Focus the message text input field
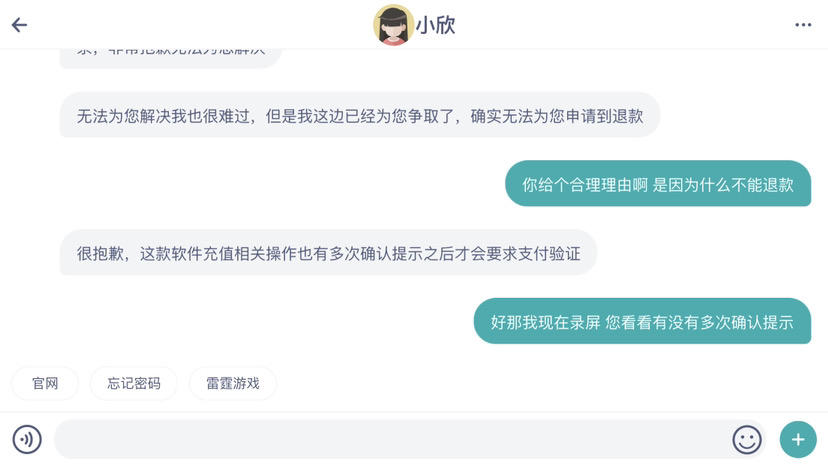Viewport: 828px width, 466px height. click(390, 439)
